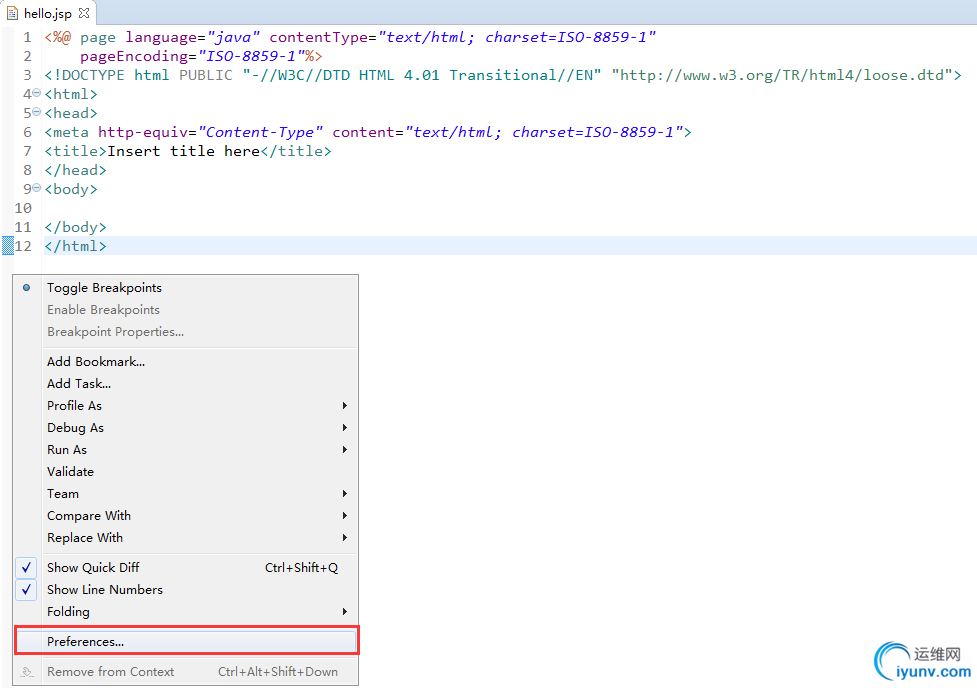Collapse the head tag fold at line 5
This screenshot has height=688, width=977.
pyautogui.click(x=37, y=112)
